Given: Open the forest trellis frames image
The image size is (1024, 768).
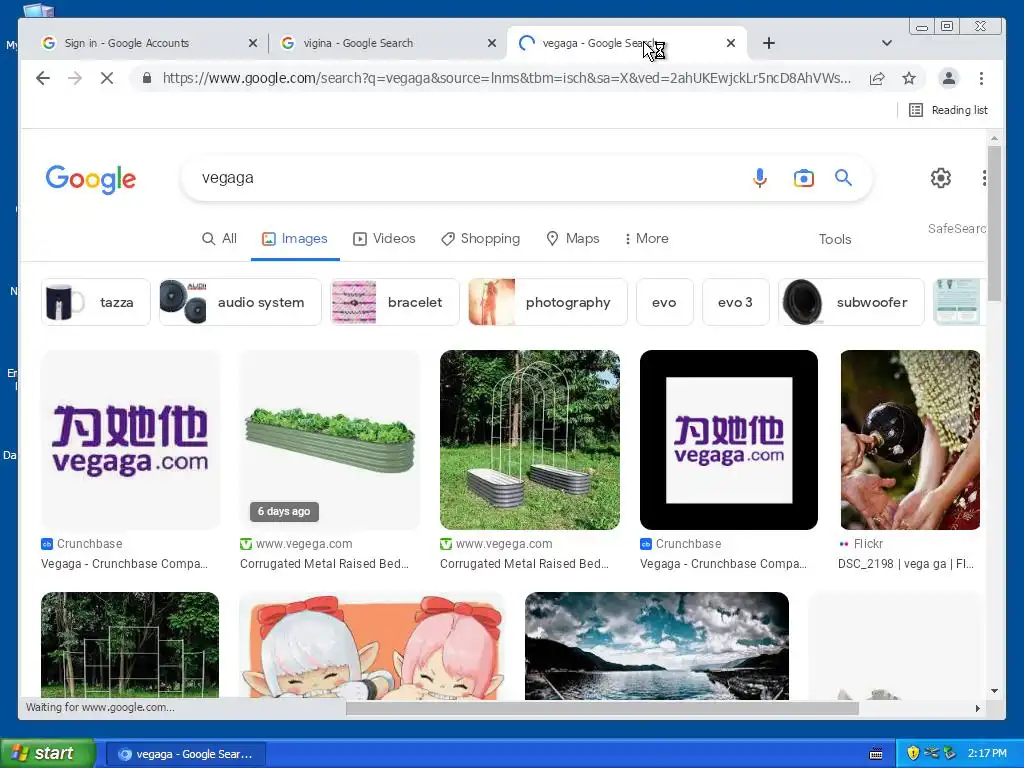Looking at the screenshot, I should coord(130,646).
